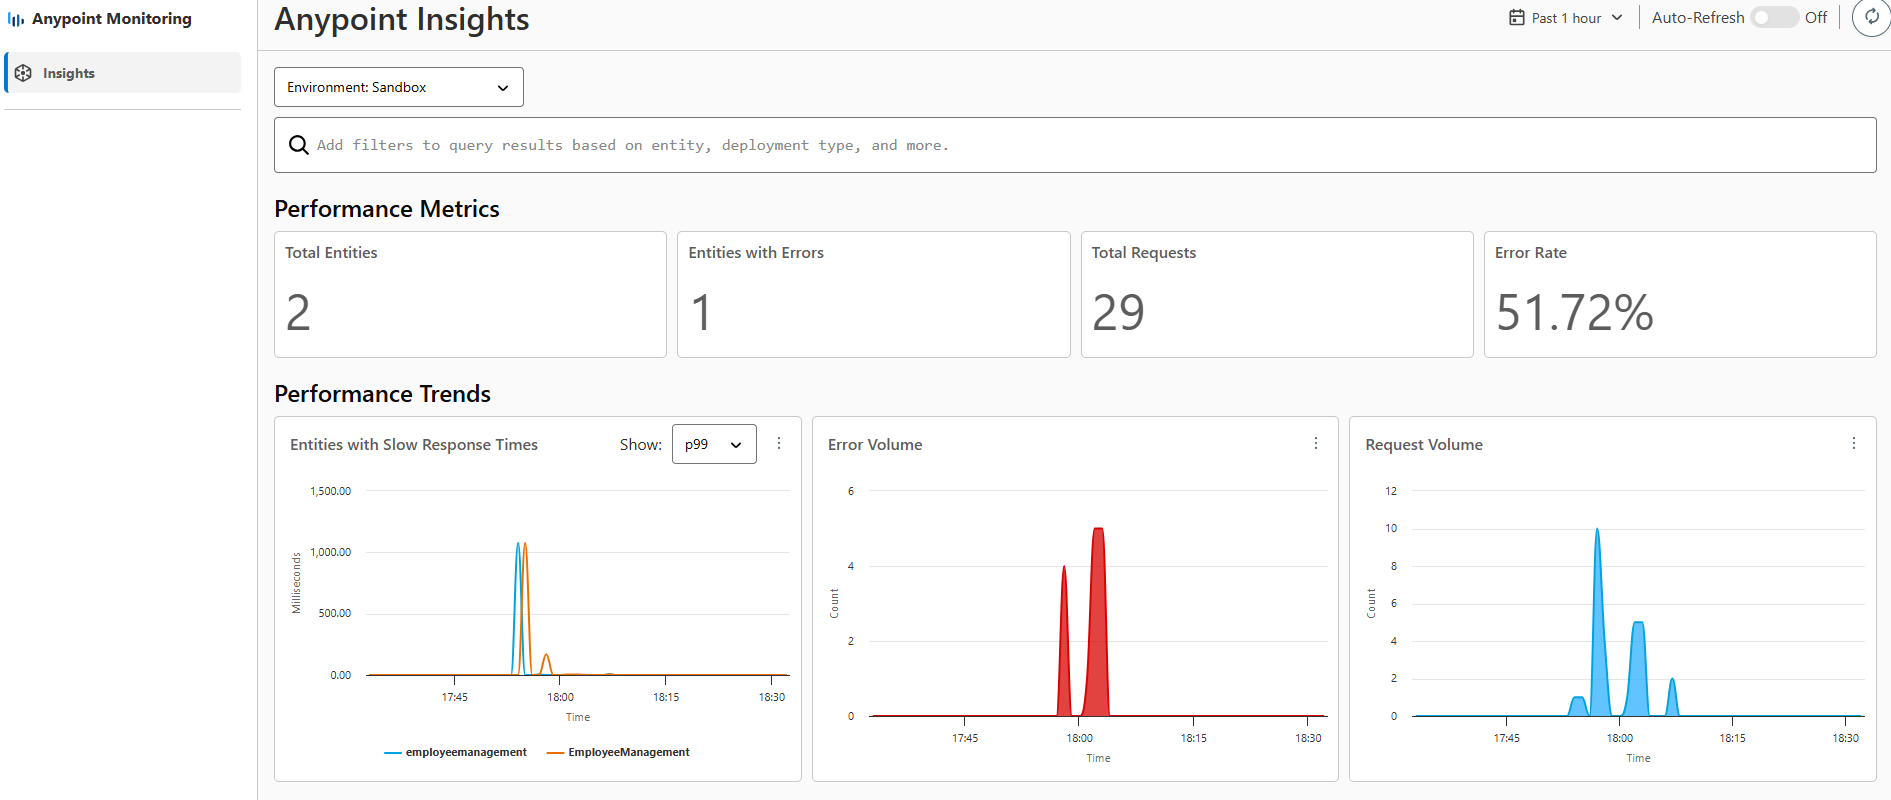Click the Error Rate 51.72% card

[x=1679, y=294]
